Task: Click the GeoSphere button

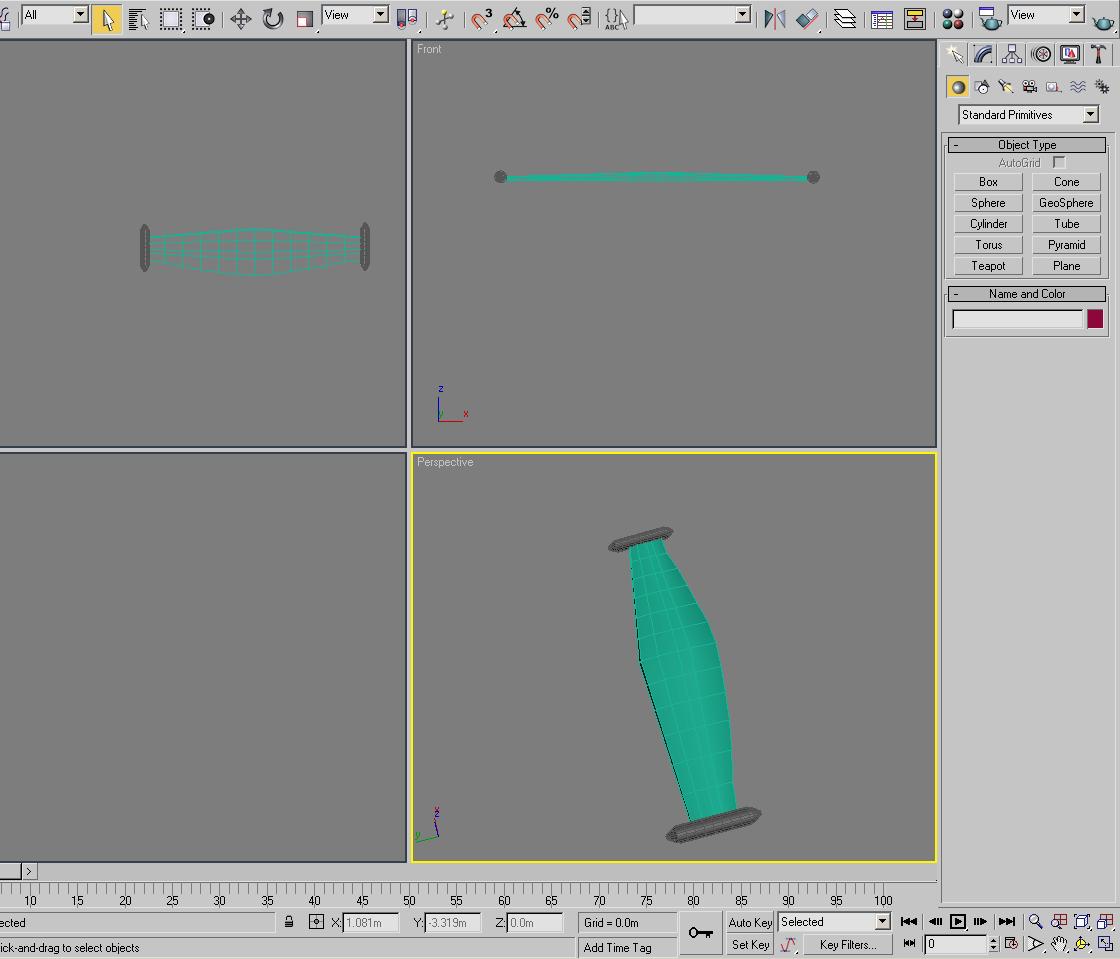Action: [1066, 203]
